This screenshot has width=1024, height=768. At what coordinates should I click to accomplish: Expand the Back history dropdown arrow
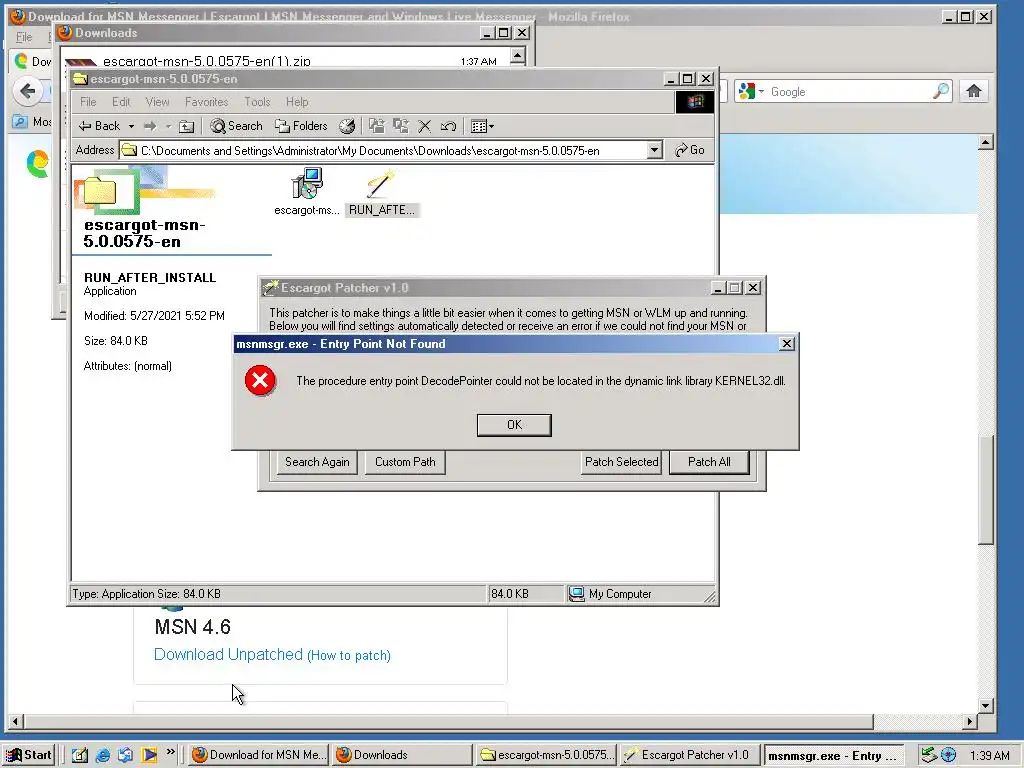pyautogui.click(x=131, y=126)
